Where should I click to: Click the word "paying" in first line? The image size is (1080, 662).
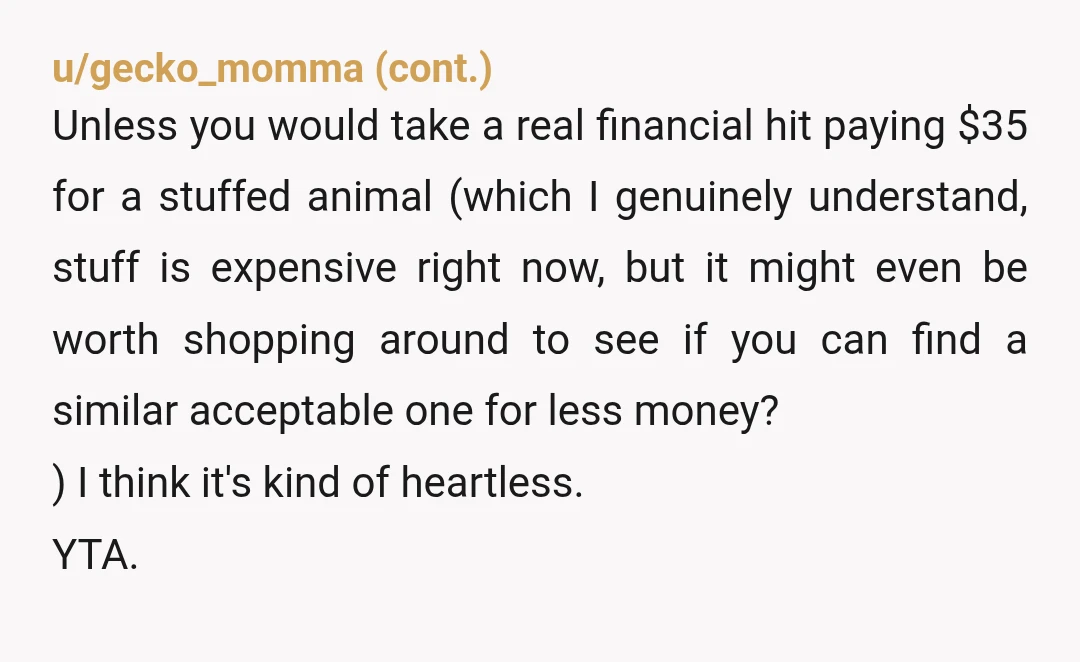[x=884, y=127]
